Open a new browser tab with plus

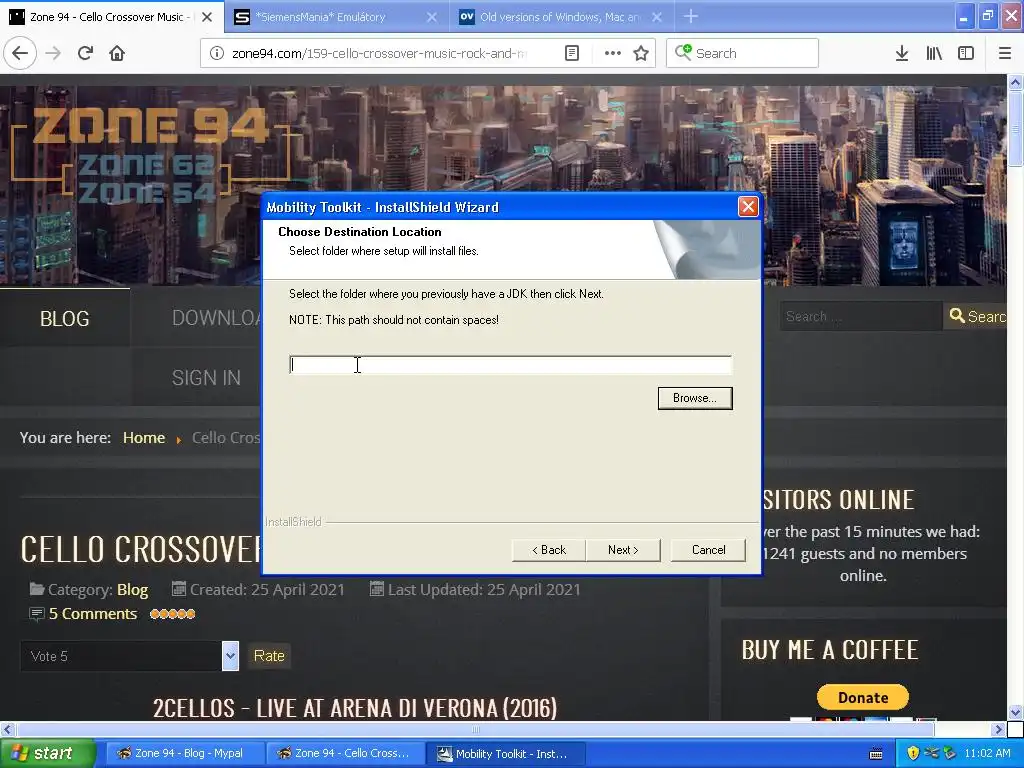pyautogui.click(x=691, y=16)
